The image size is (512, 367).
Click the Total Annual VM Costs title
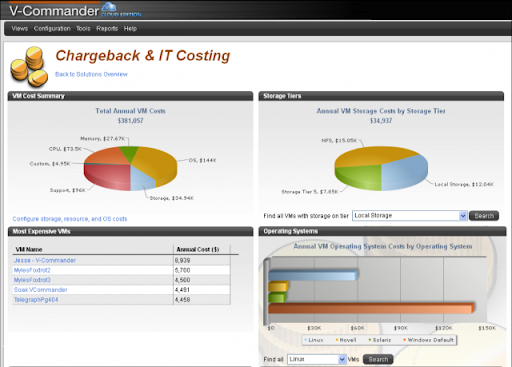(x=130, y=111)
